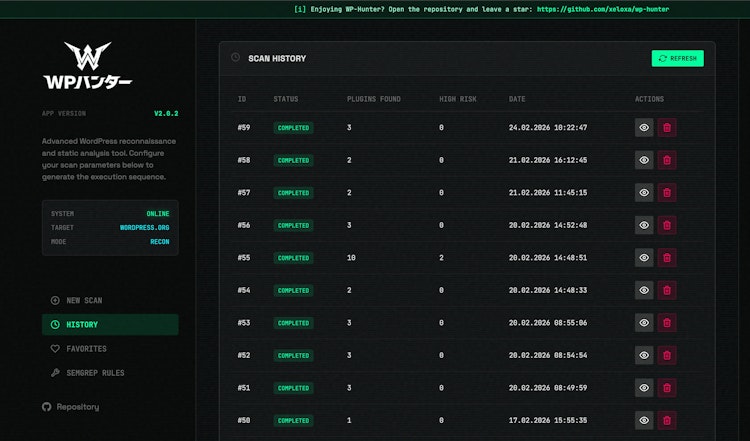The height and width of the screenshot is (441, 750).
Task: Open the eye icon for scan #57
Action: pyautogui.click(x=644, y=193)
